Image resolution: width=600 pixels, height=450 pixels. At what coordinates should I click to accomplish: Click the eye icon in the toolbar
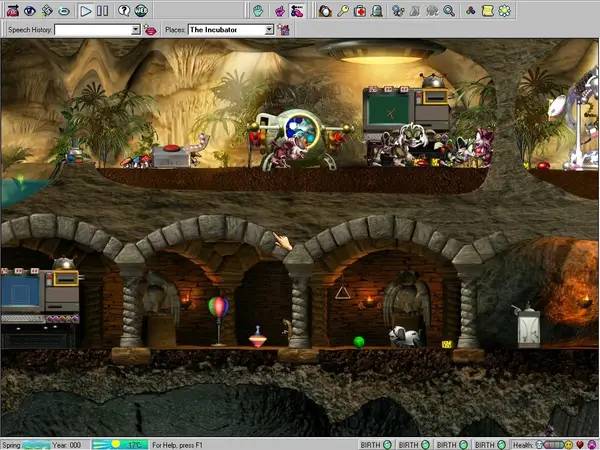[29, 10]
